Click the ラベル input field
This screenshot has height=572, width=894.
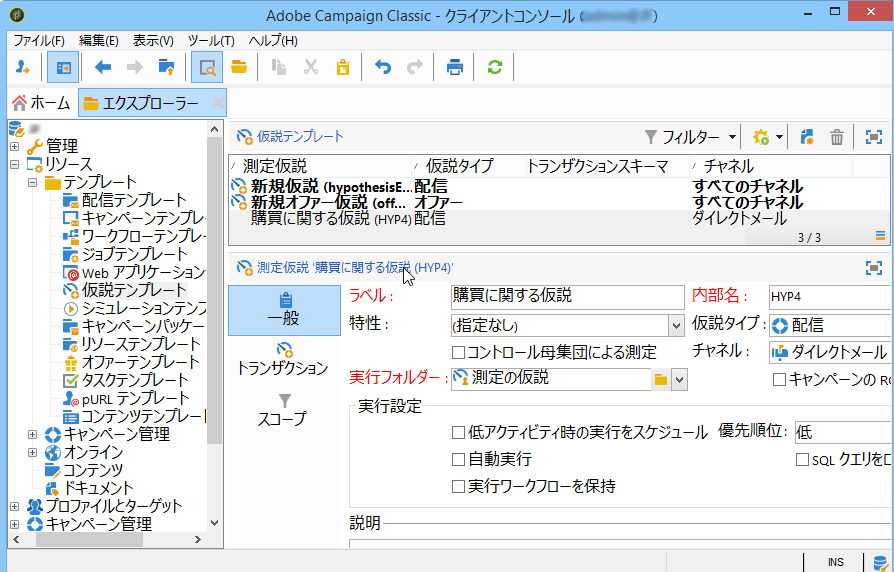coord(567,297)
